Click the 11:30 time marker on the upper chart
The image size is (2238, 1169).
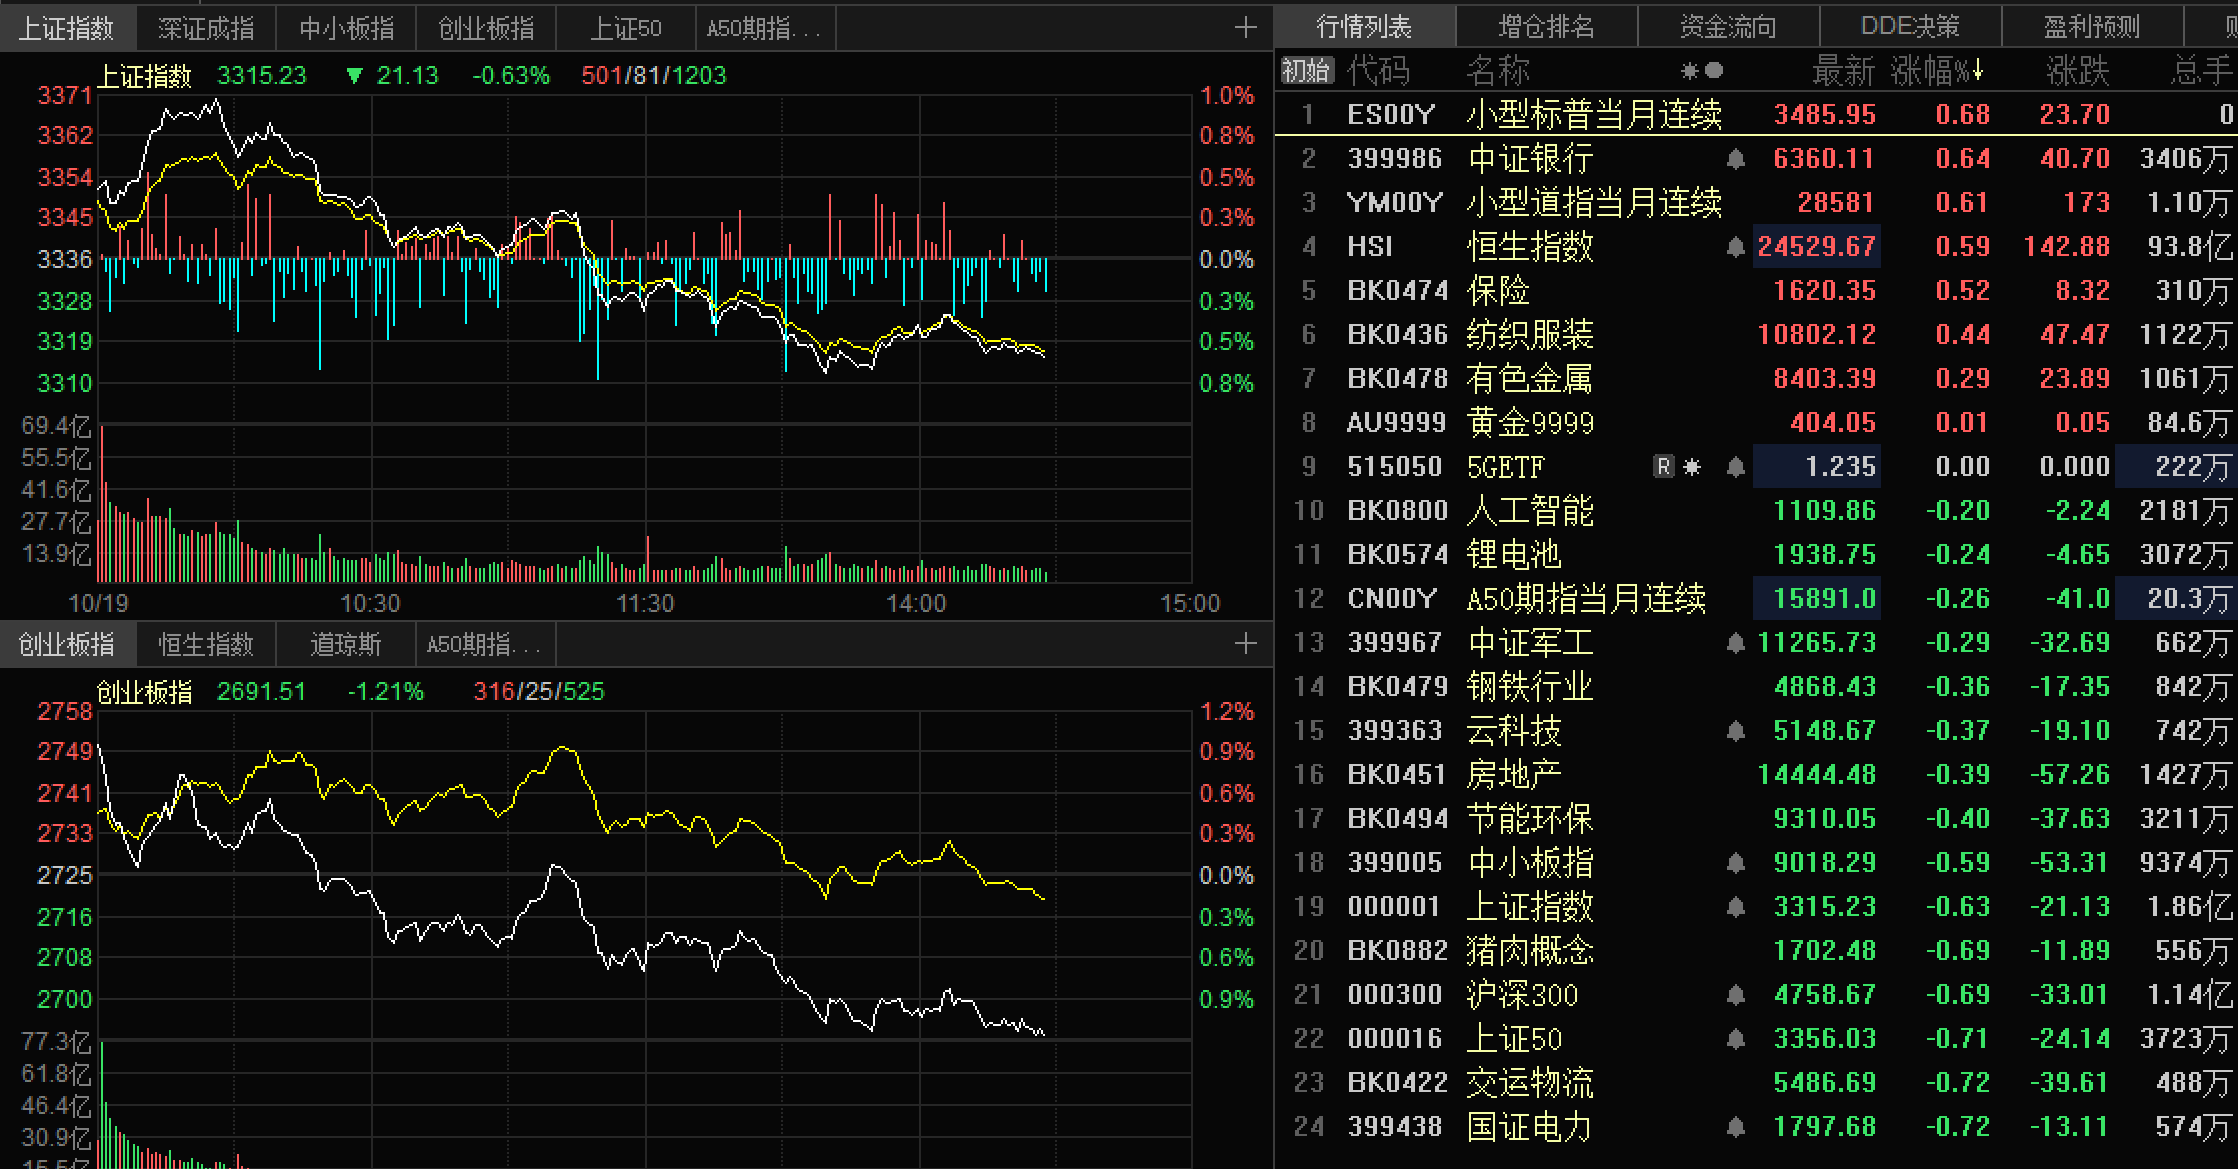point(645,603)
